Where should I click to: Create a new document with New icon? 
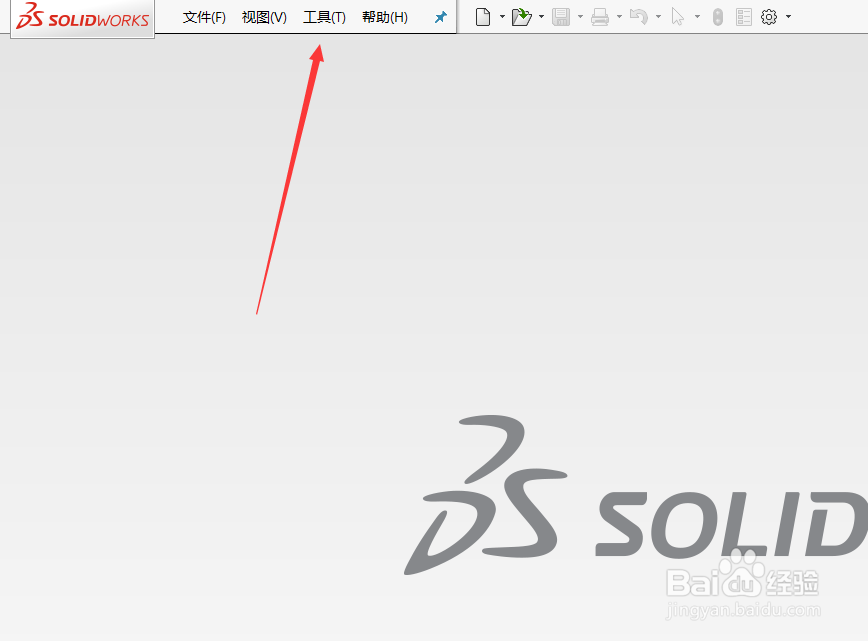pyautogui.click(x=483, y=17)
